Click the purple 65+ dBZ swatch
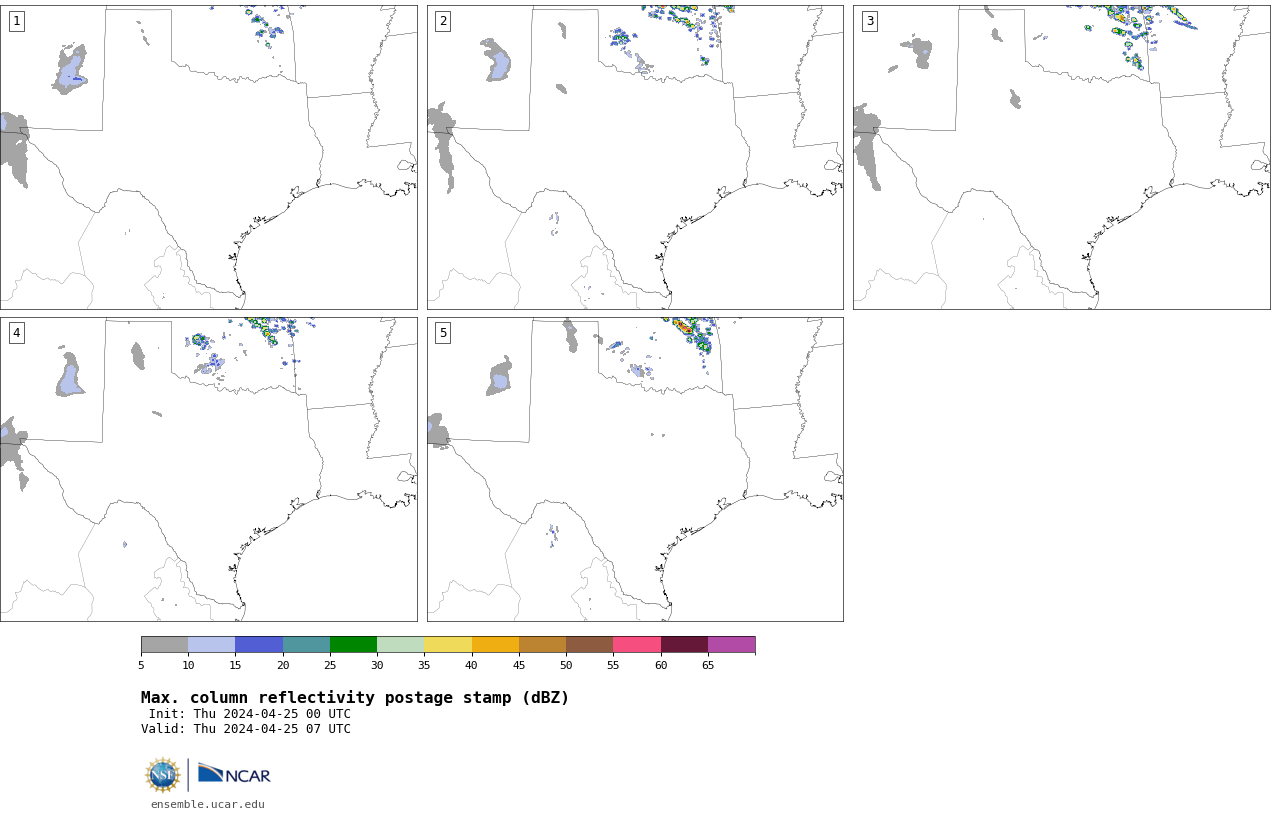 pos(731,644)
